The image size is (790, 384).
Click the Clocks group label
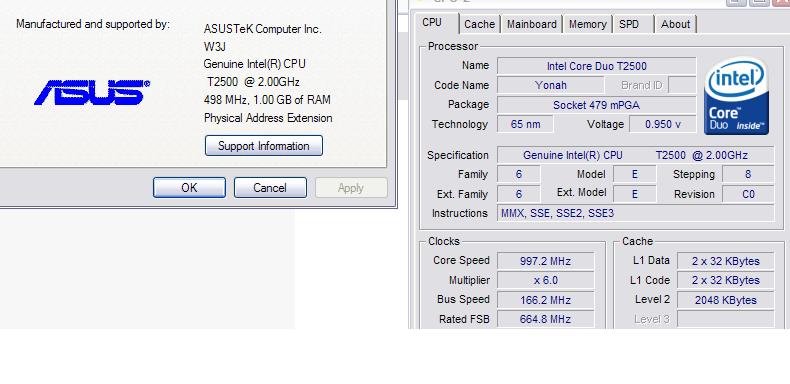pos(444,241)
